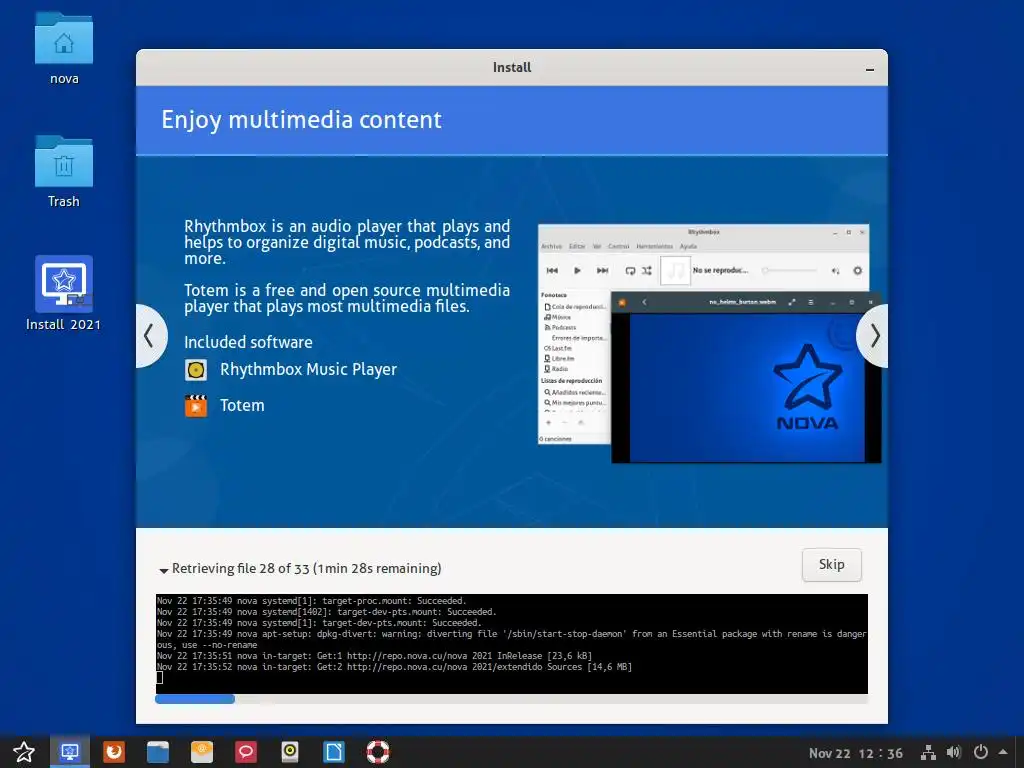
Task: Minimize the Install window
Action: pyautogui.click(x=869, y=69)
